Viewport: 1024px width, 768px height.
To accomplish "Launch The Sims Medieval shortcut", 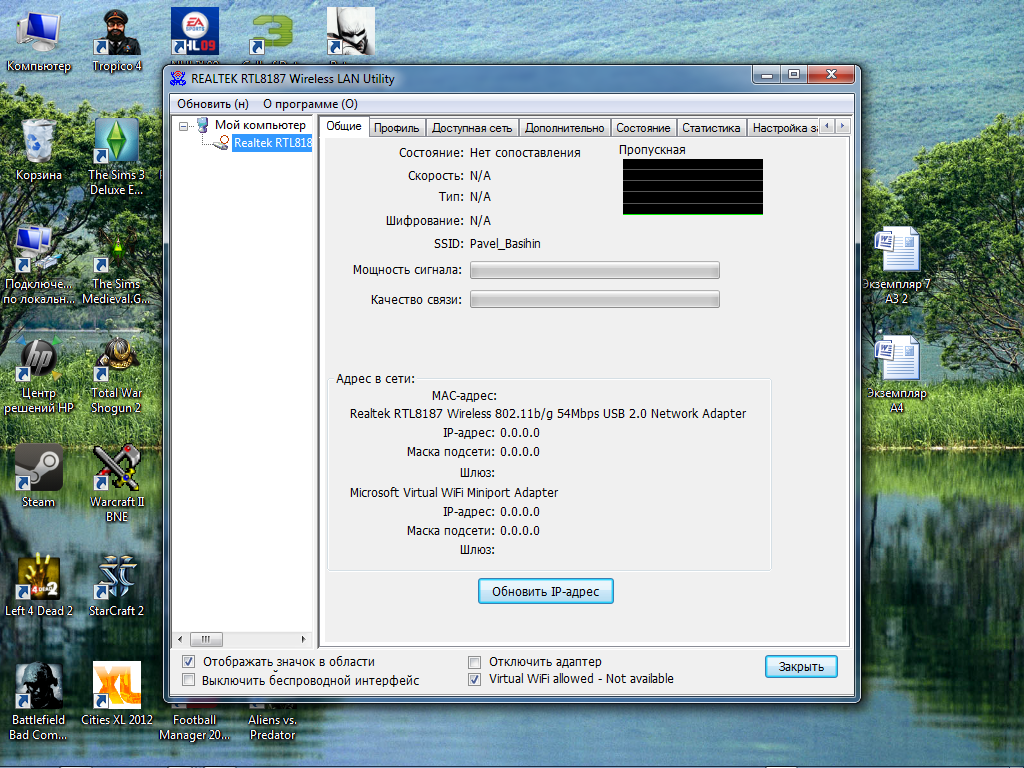I will (117, 266).
